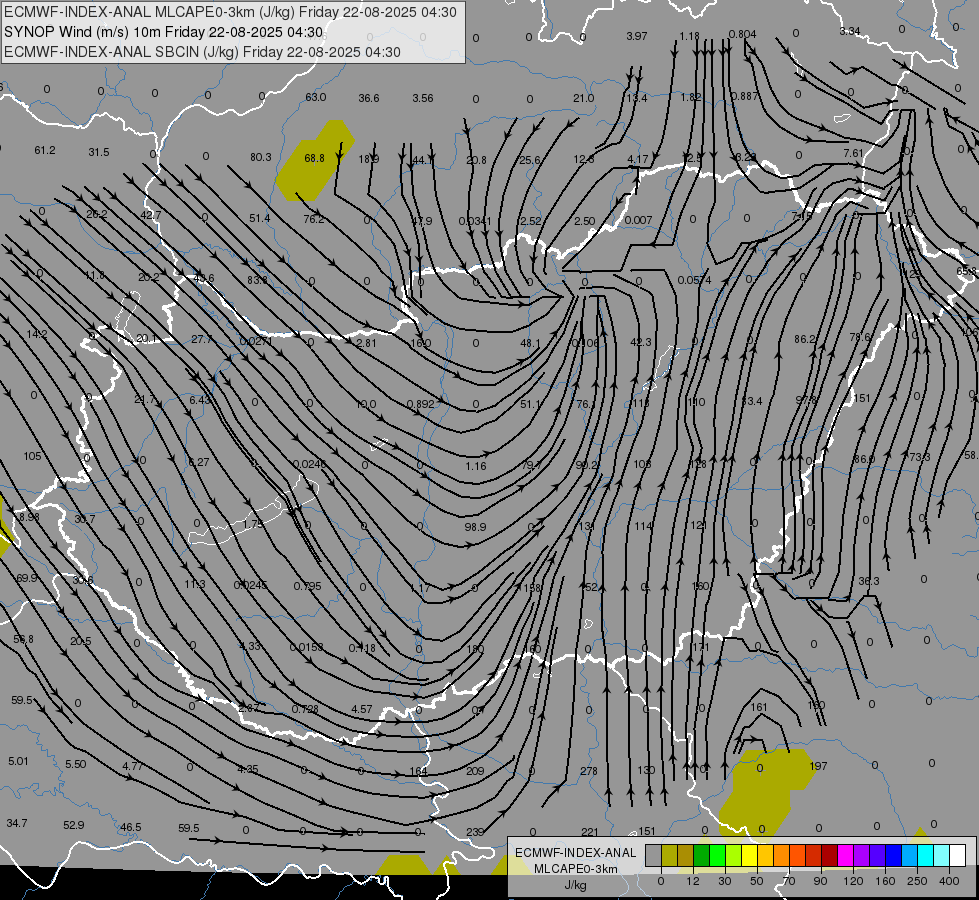
Task: Pick the dark green legend swatch
Action: pyautogui.click(x=702, y=855)
